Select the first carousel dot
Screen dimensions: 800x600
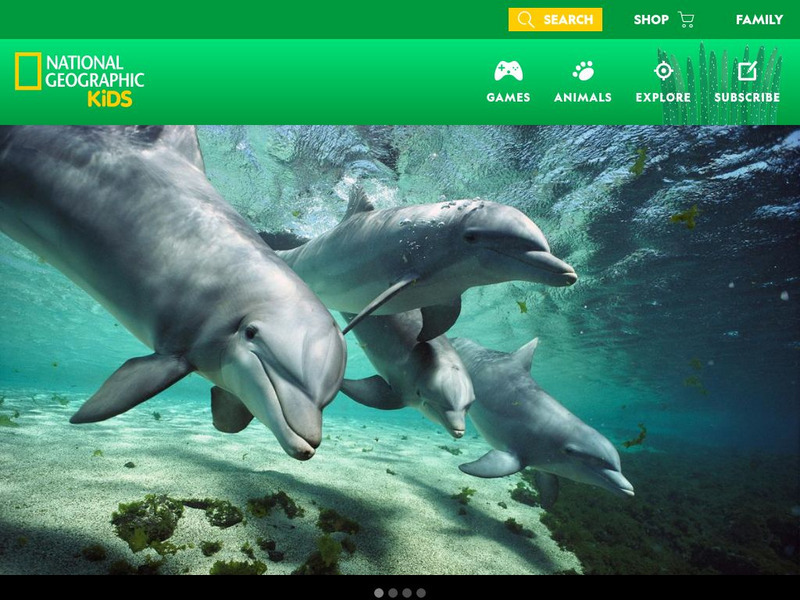pos(378,592)
